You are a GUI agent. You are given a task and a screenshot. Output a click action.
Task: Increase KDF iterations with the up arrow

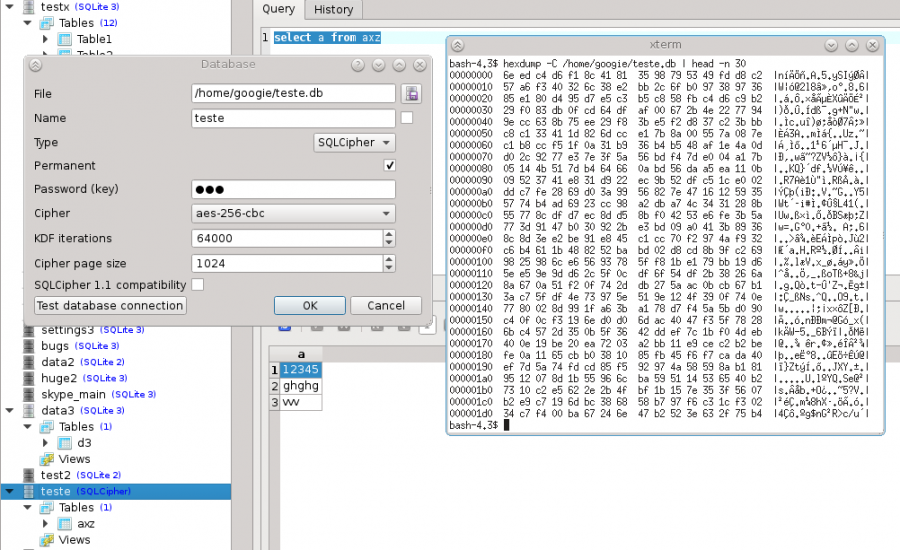388,234
